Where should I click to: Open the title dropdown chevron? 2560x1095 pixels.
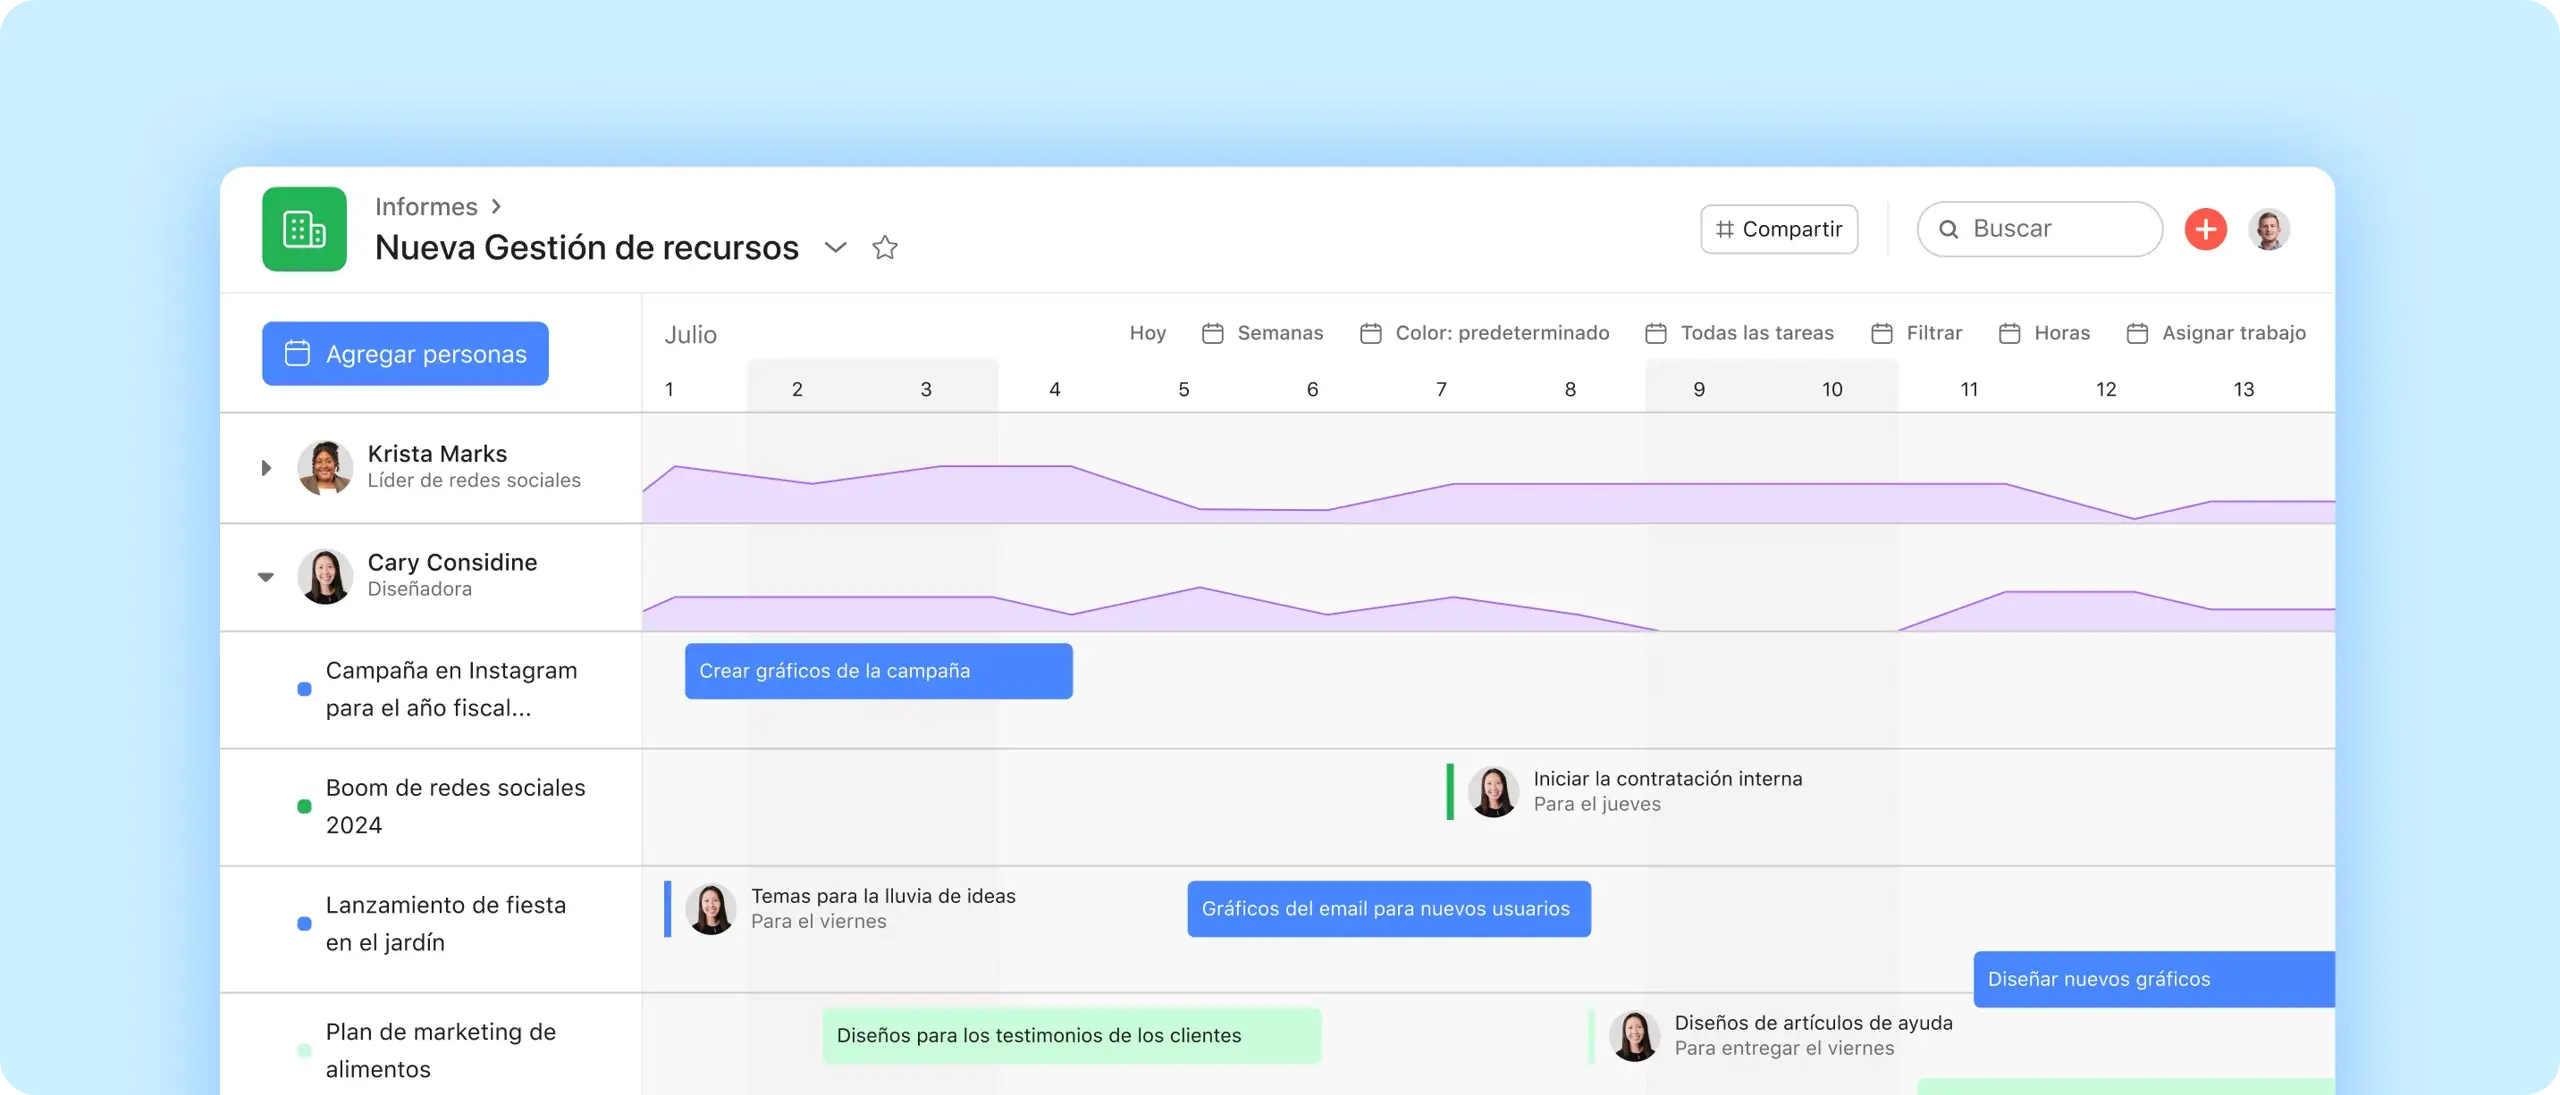(x=836, y=247)
